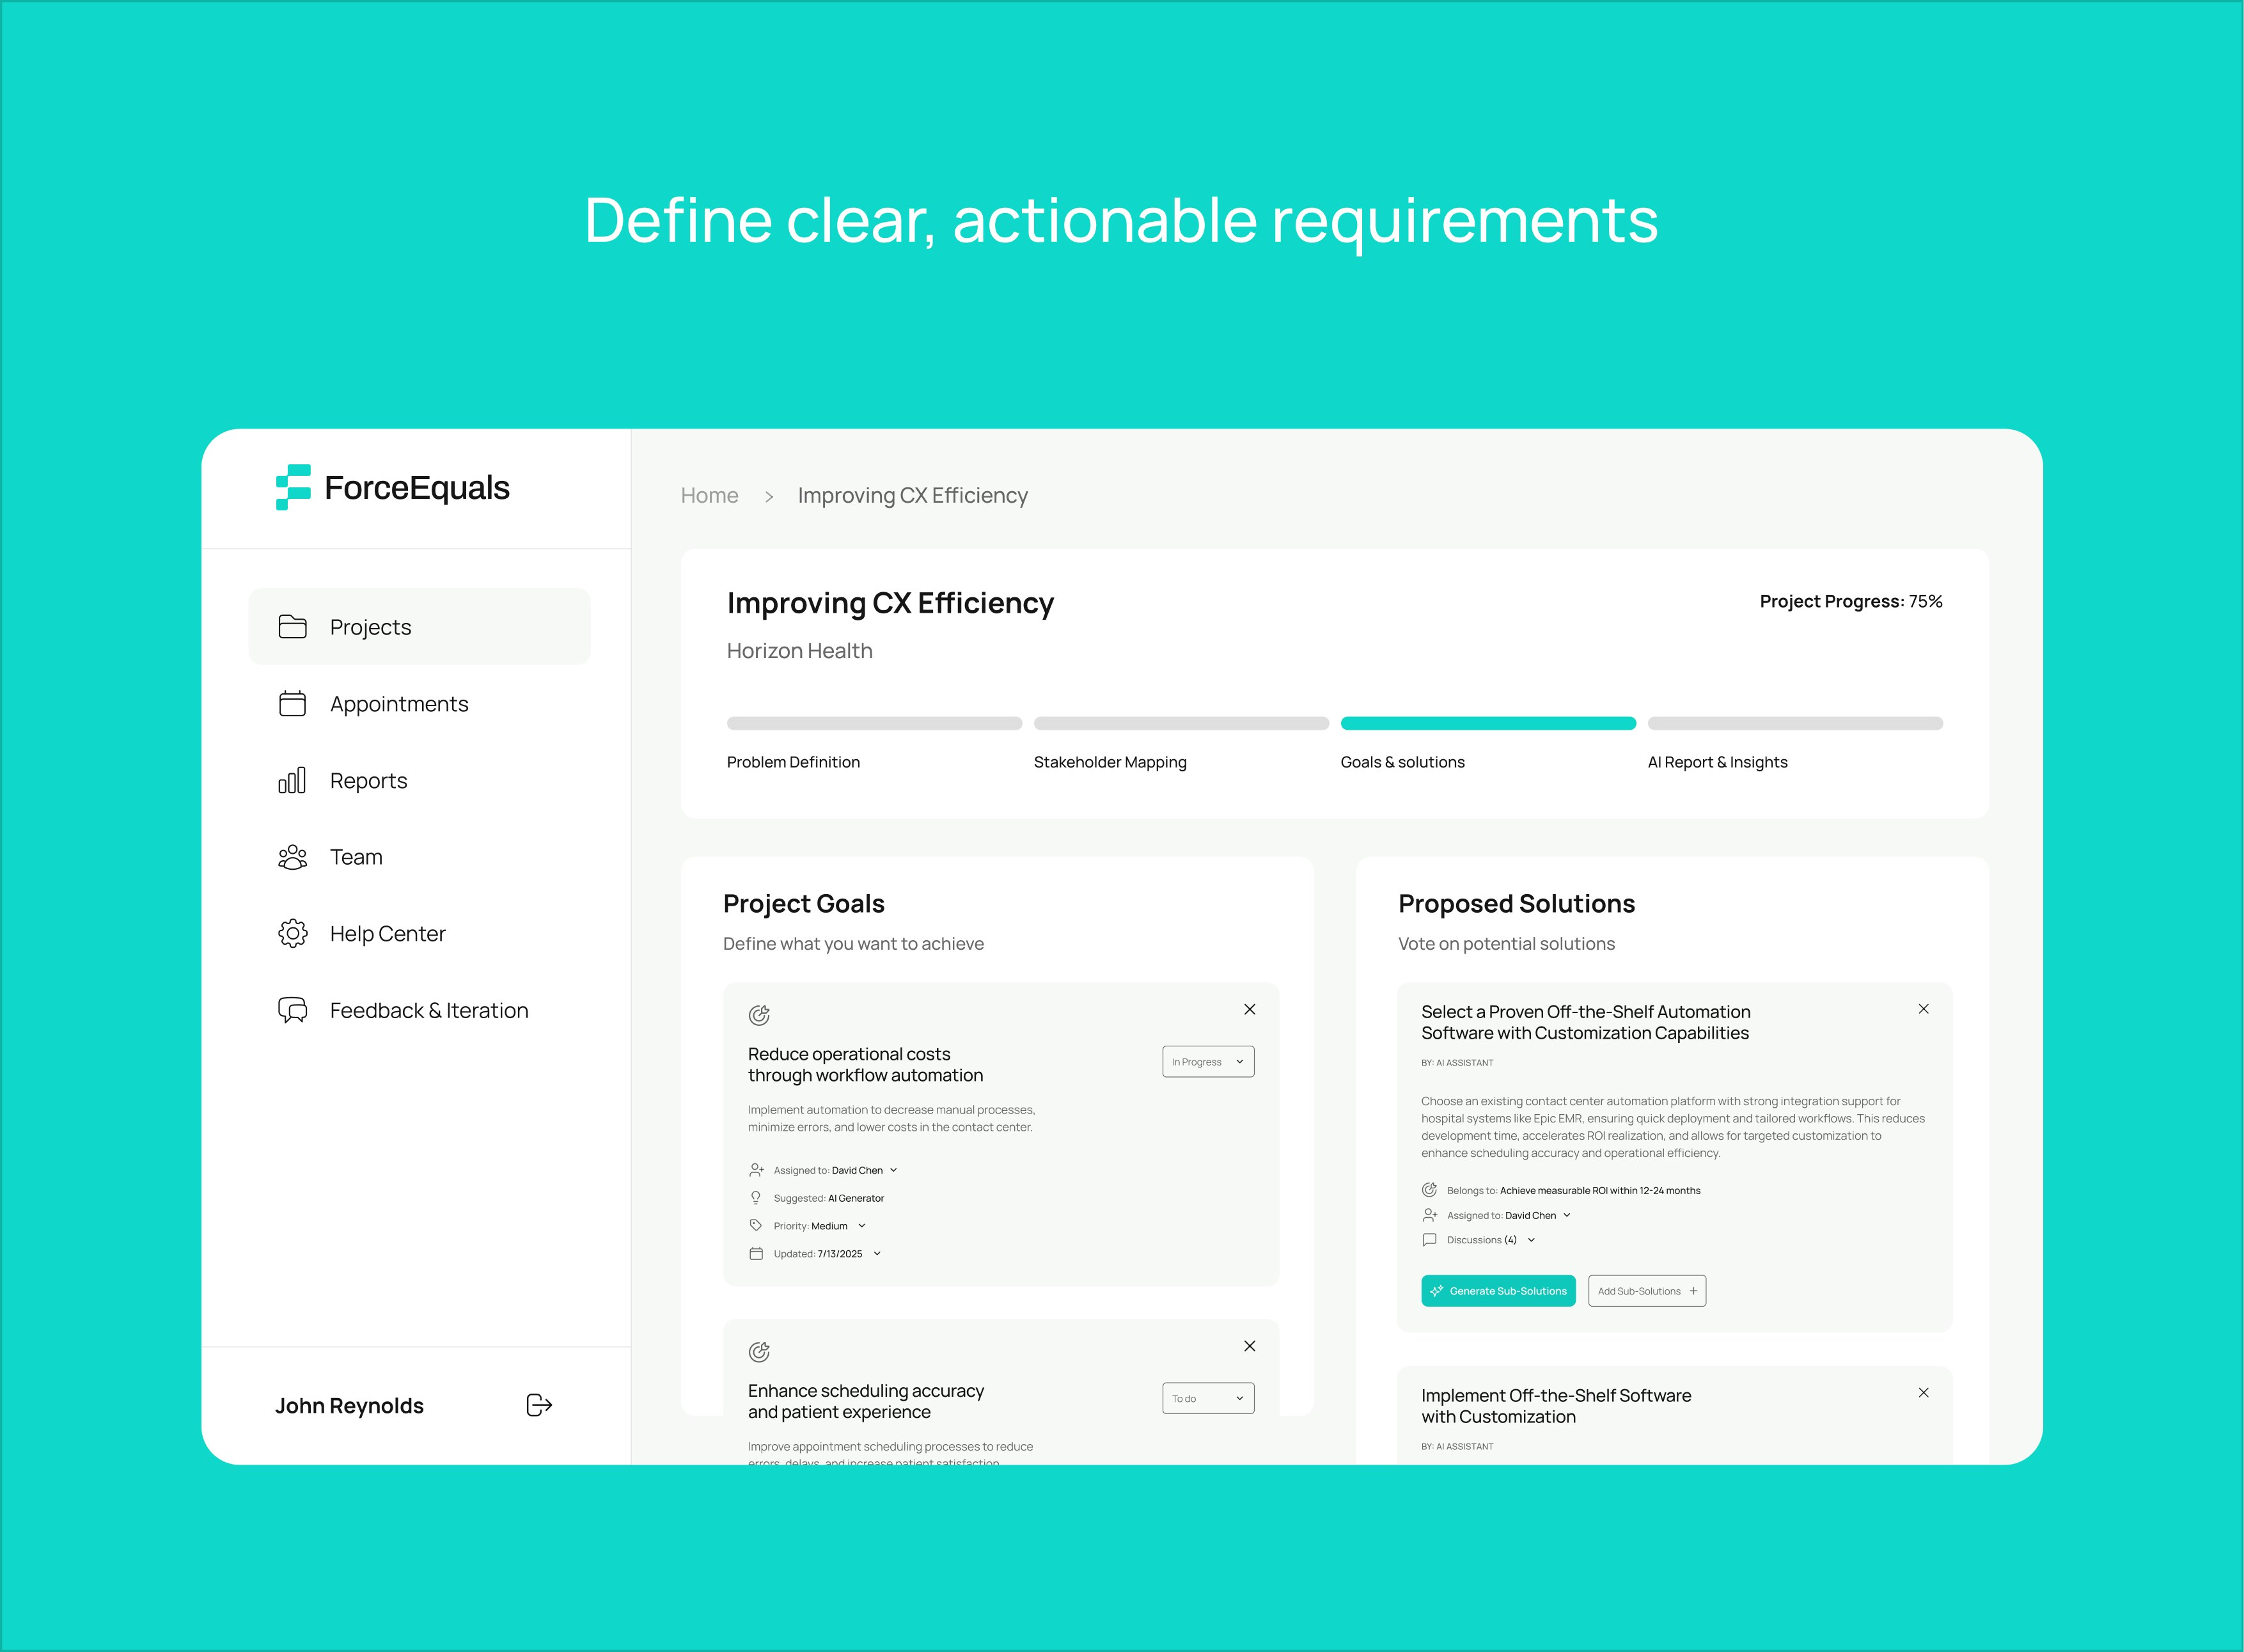Click the Reduce operational costs goal title

click(865, 1064)
